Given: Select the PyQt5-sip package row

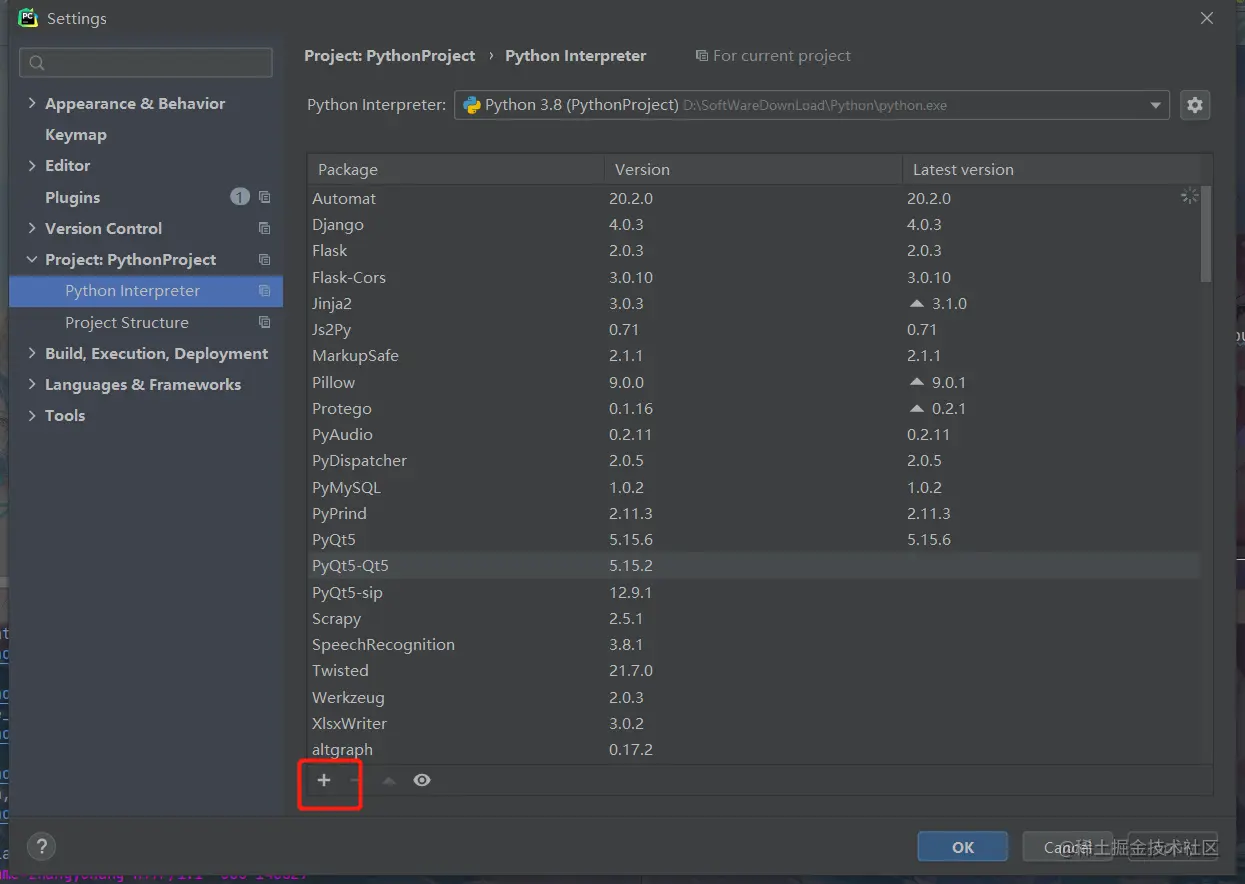Looking at the screenshot, I should pyautogui.click(x=754, y=592).
